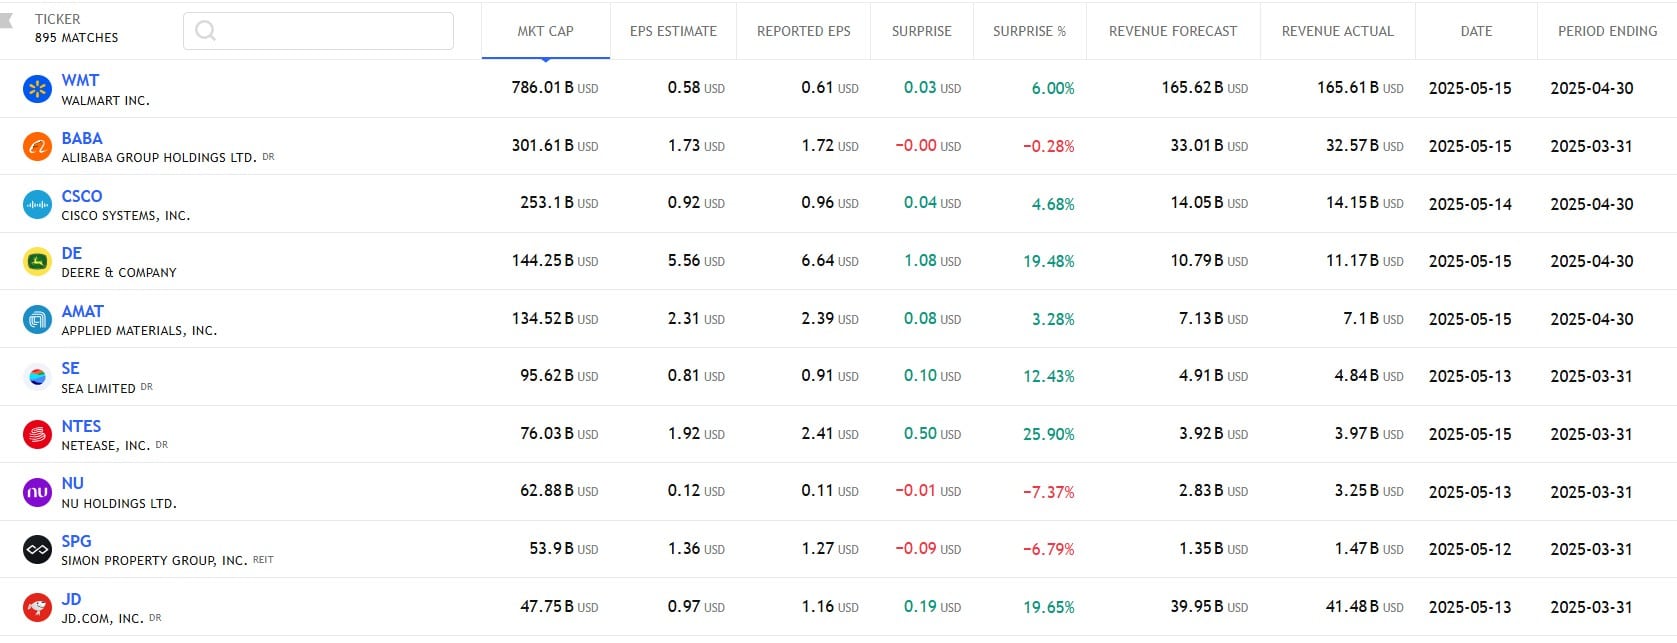Viewport: 1677px width, 643px height.
Task: Click the 'WALMART INC.' company name
Action: pos(105,101)
